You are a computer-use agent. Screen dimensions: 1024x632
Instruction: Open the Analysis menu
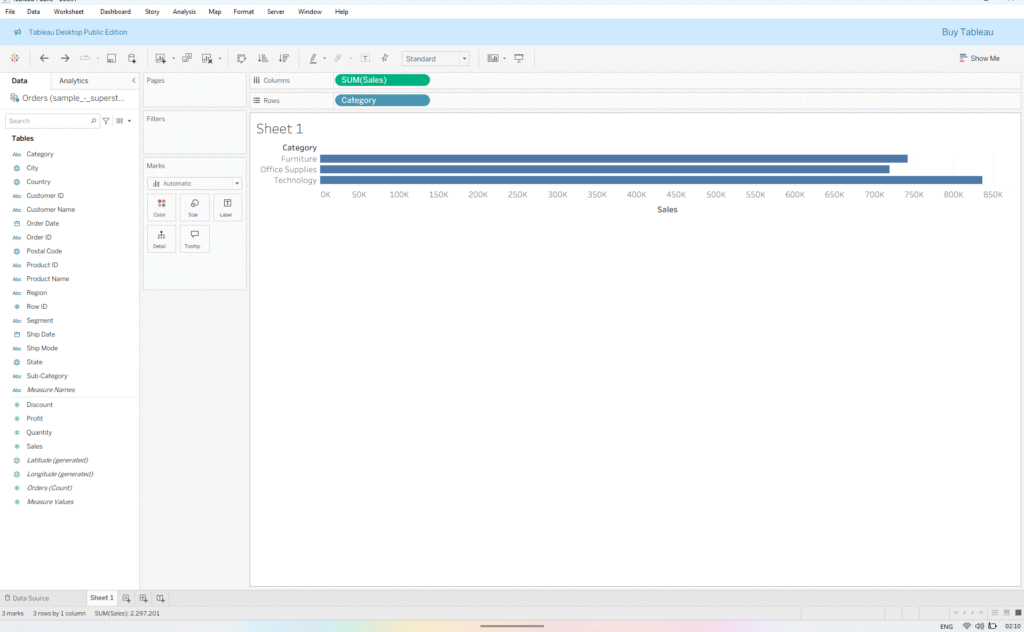coord(184,11)
